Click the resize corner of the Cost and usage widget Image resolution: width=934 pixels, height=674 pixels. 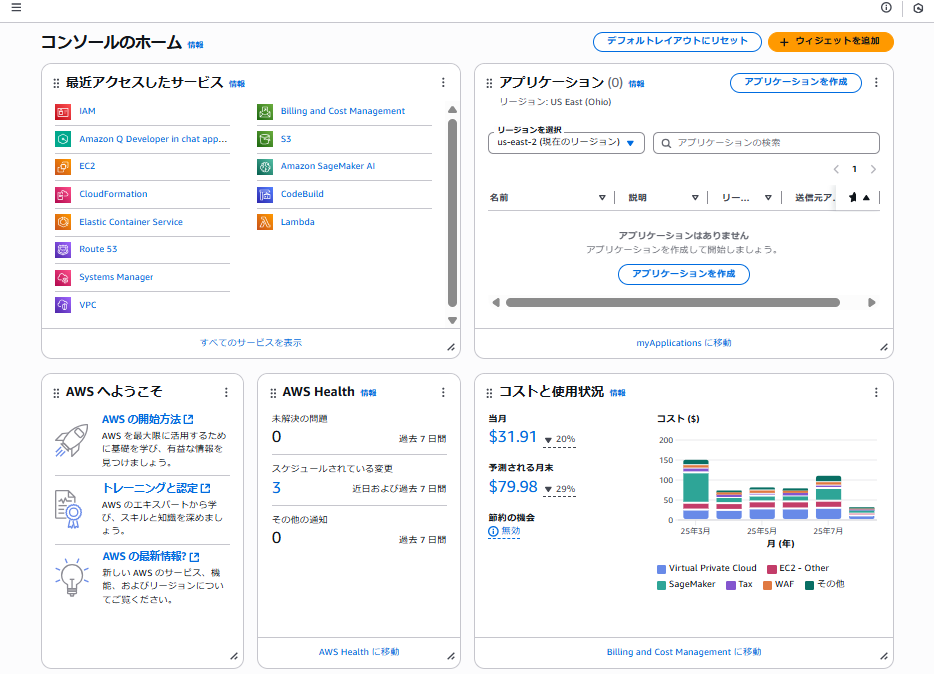point(884,656)
